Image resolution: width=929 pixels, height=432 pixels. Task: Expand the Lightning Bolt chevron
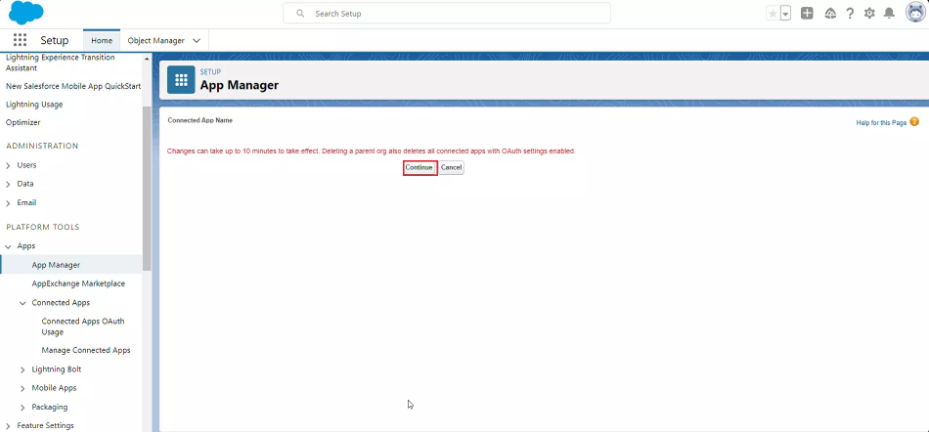click(x=23, y=370)
